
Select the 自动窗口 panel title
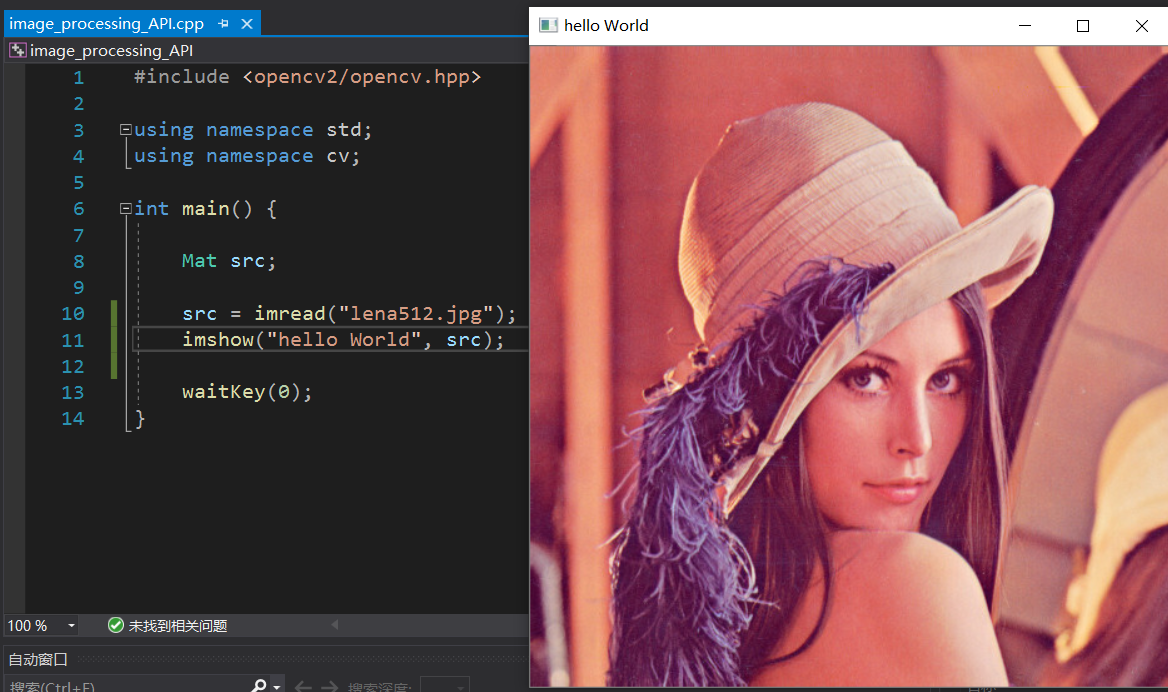(x=38, y=659)
